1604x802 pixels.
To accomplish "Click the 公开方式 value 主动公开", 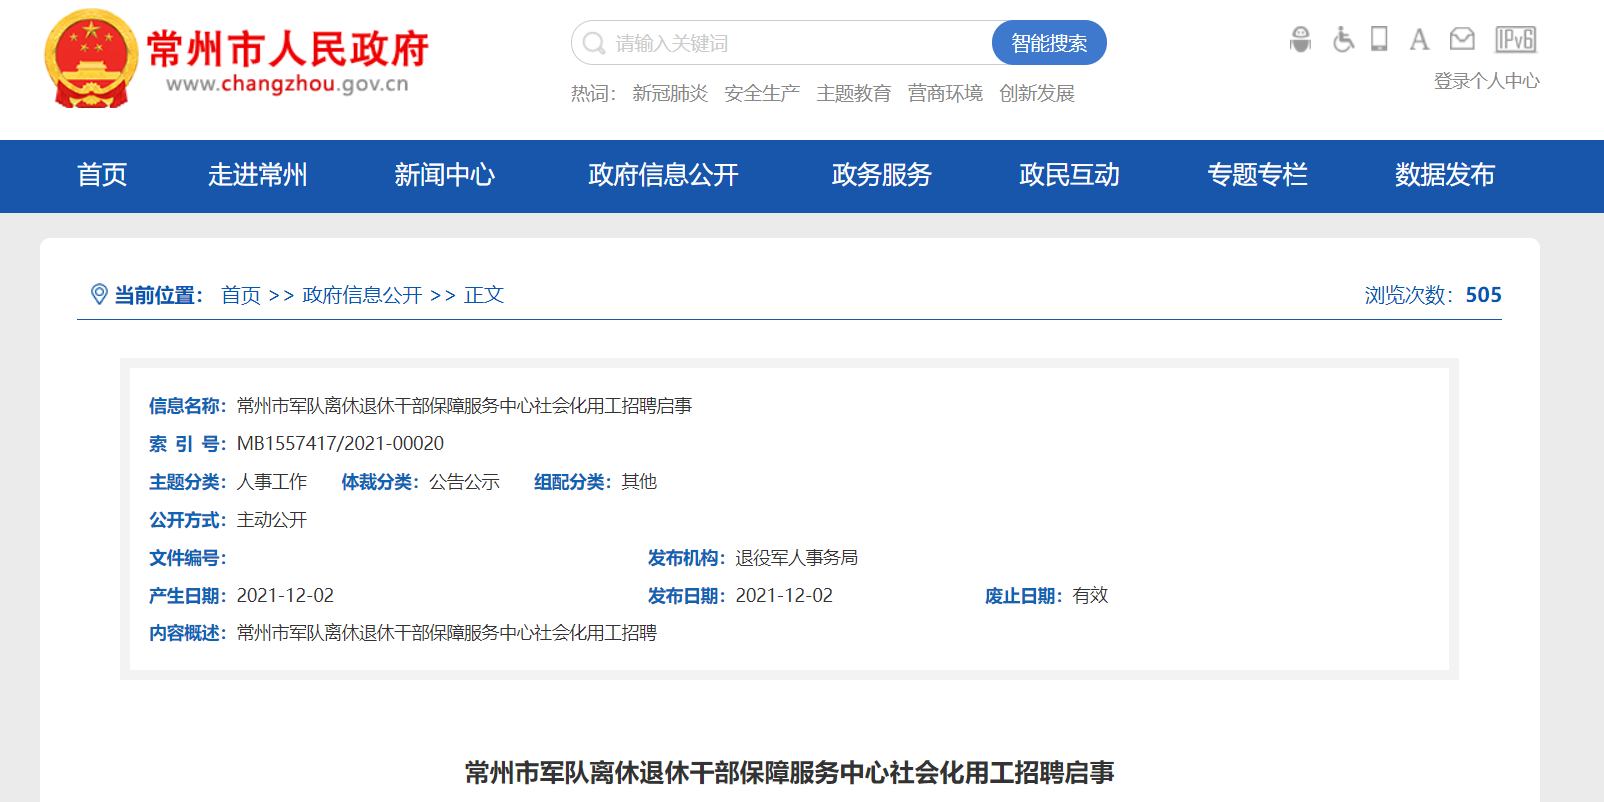I will tap(272, 520).
